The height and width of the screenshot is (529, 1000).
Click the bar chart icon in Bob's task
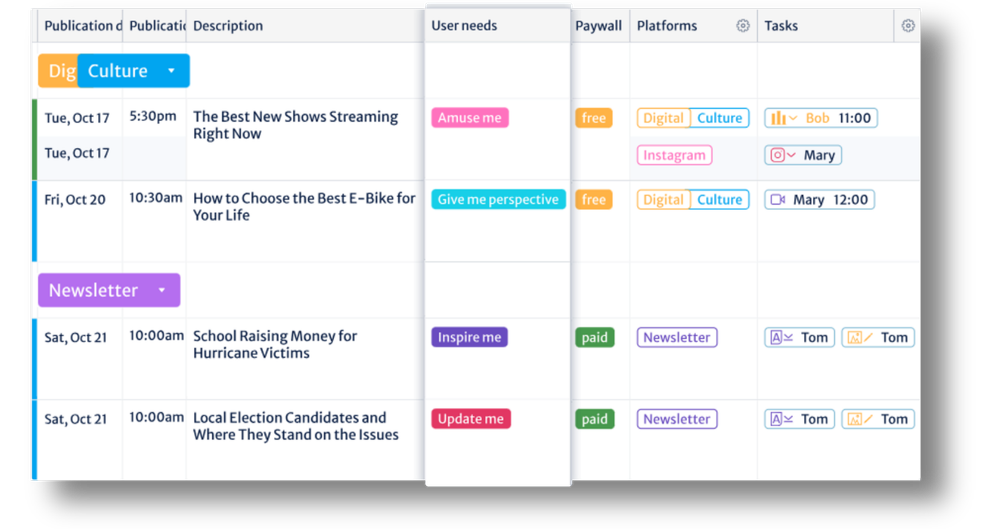tap(777, 118)
